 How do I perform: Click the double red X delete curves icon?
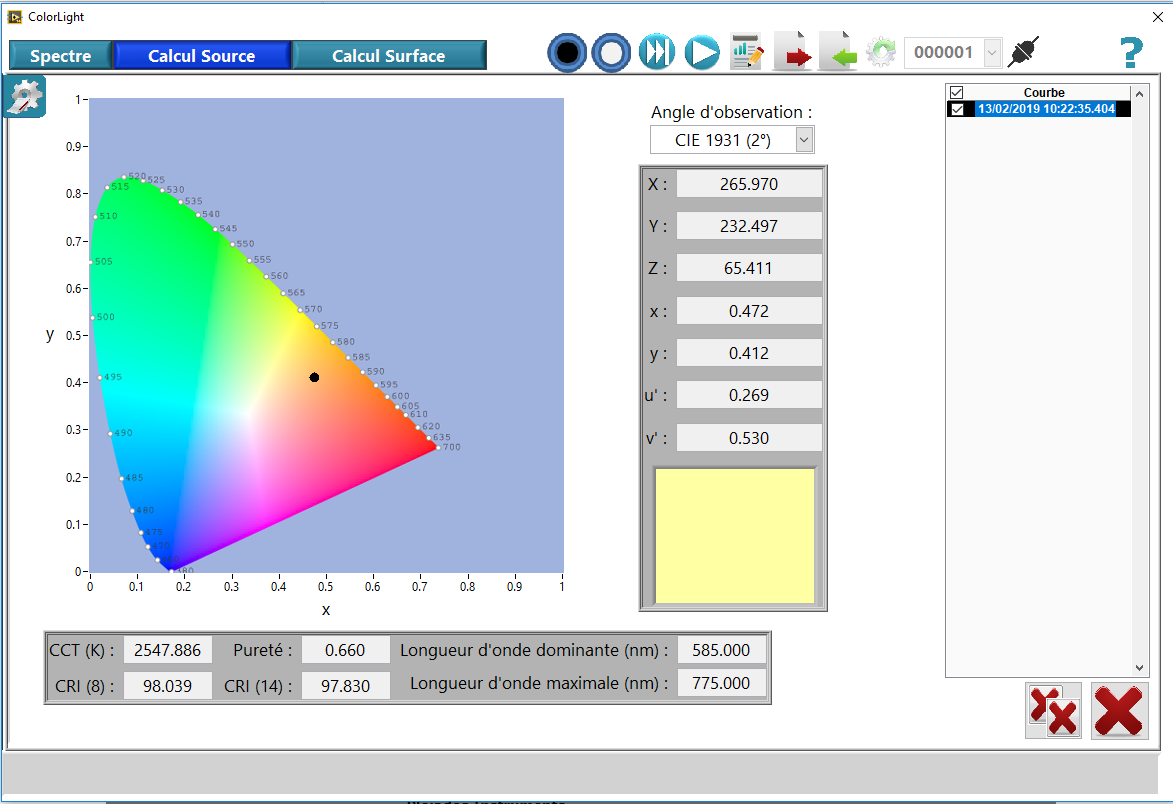(x=1053, y=711)
